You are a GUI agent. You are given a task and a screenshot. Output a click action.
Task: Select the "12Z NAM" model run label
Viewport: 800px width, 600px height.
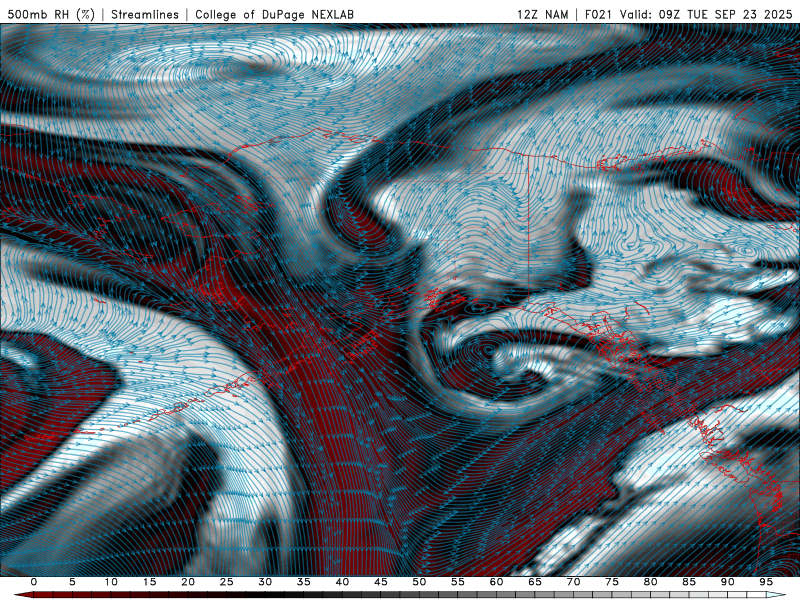point(542,15)
